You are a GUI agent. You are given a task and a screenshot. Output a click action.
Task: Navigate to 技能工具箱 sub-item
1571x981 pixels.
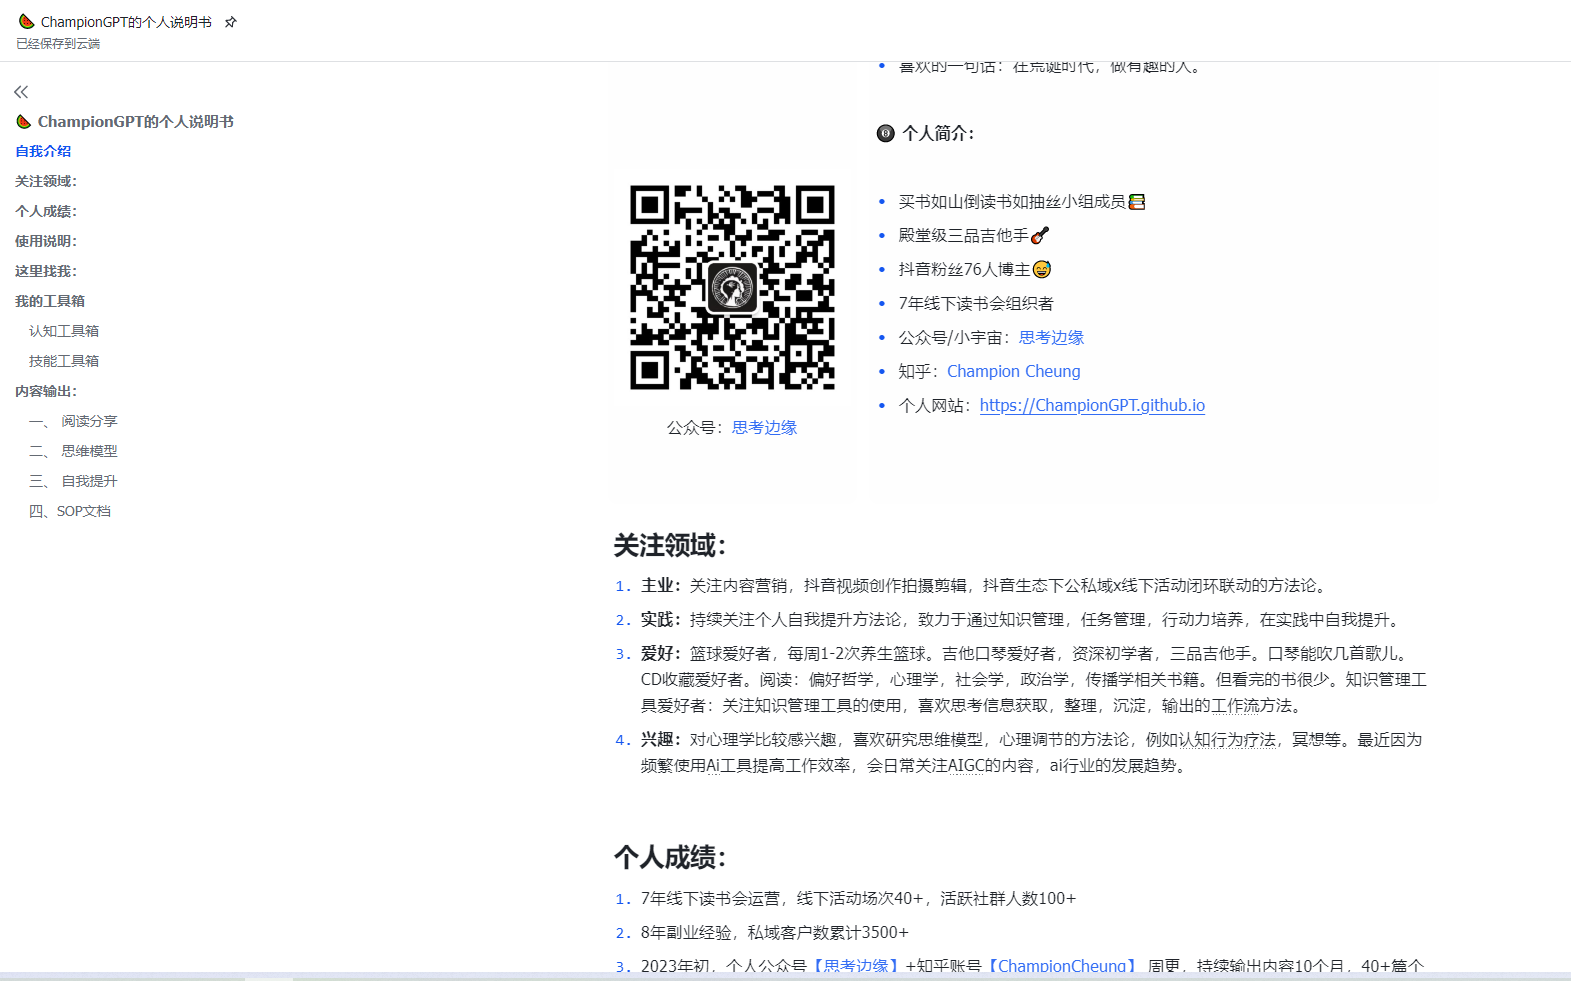click(x=64, y=361)
